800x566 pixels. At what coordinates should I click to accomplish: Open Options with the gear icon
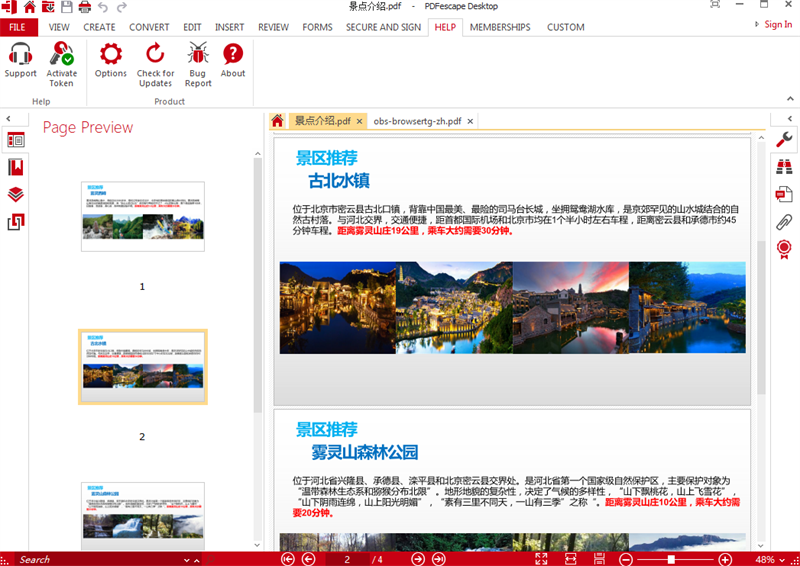pyautogui.click(x=110, y=60)
